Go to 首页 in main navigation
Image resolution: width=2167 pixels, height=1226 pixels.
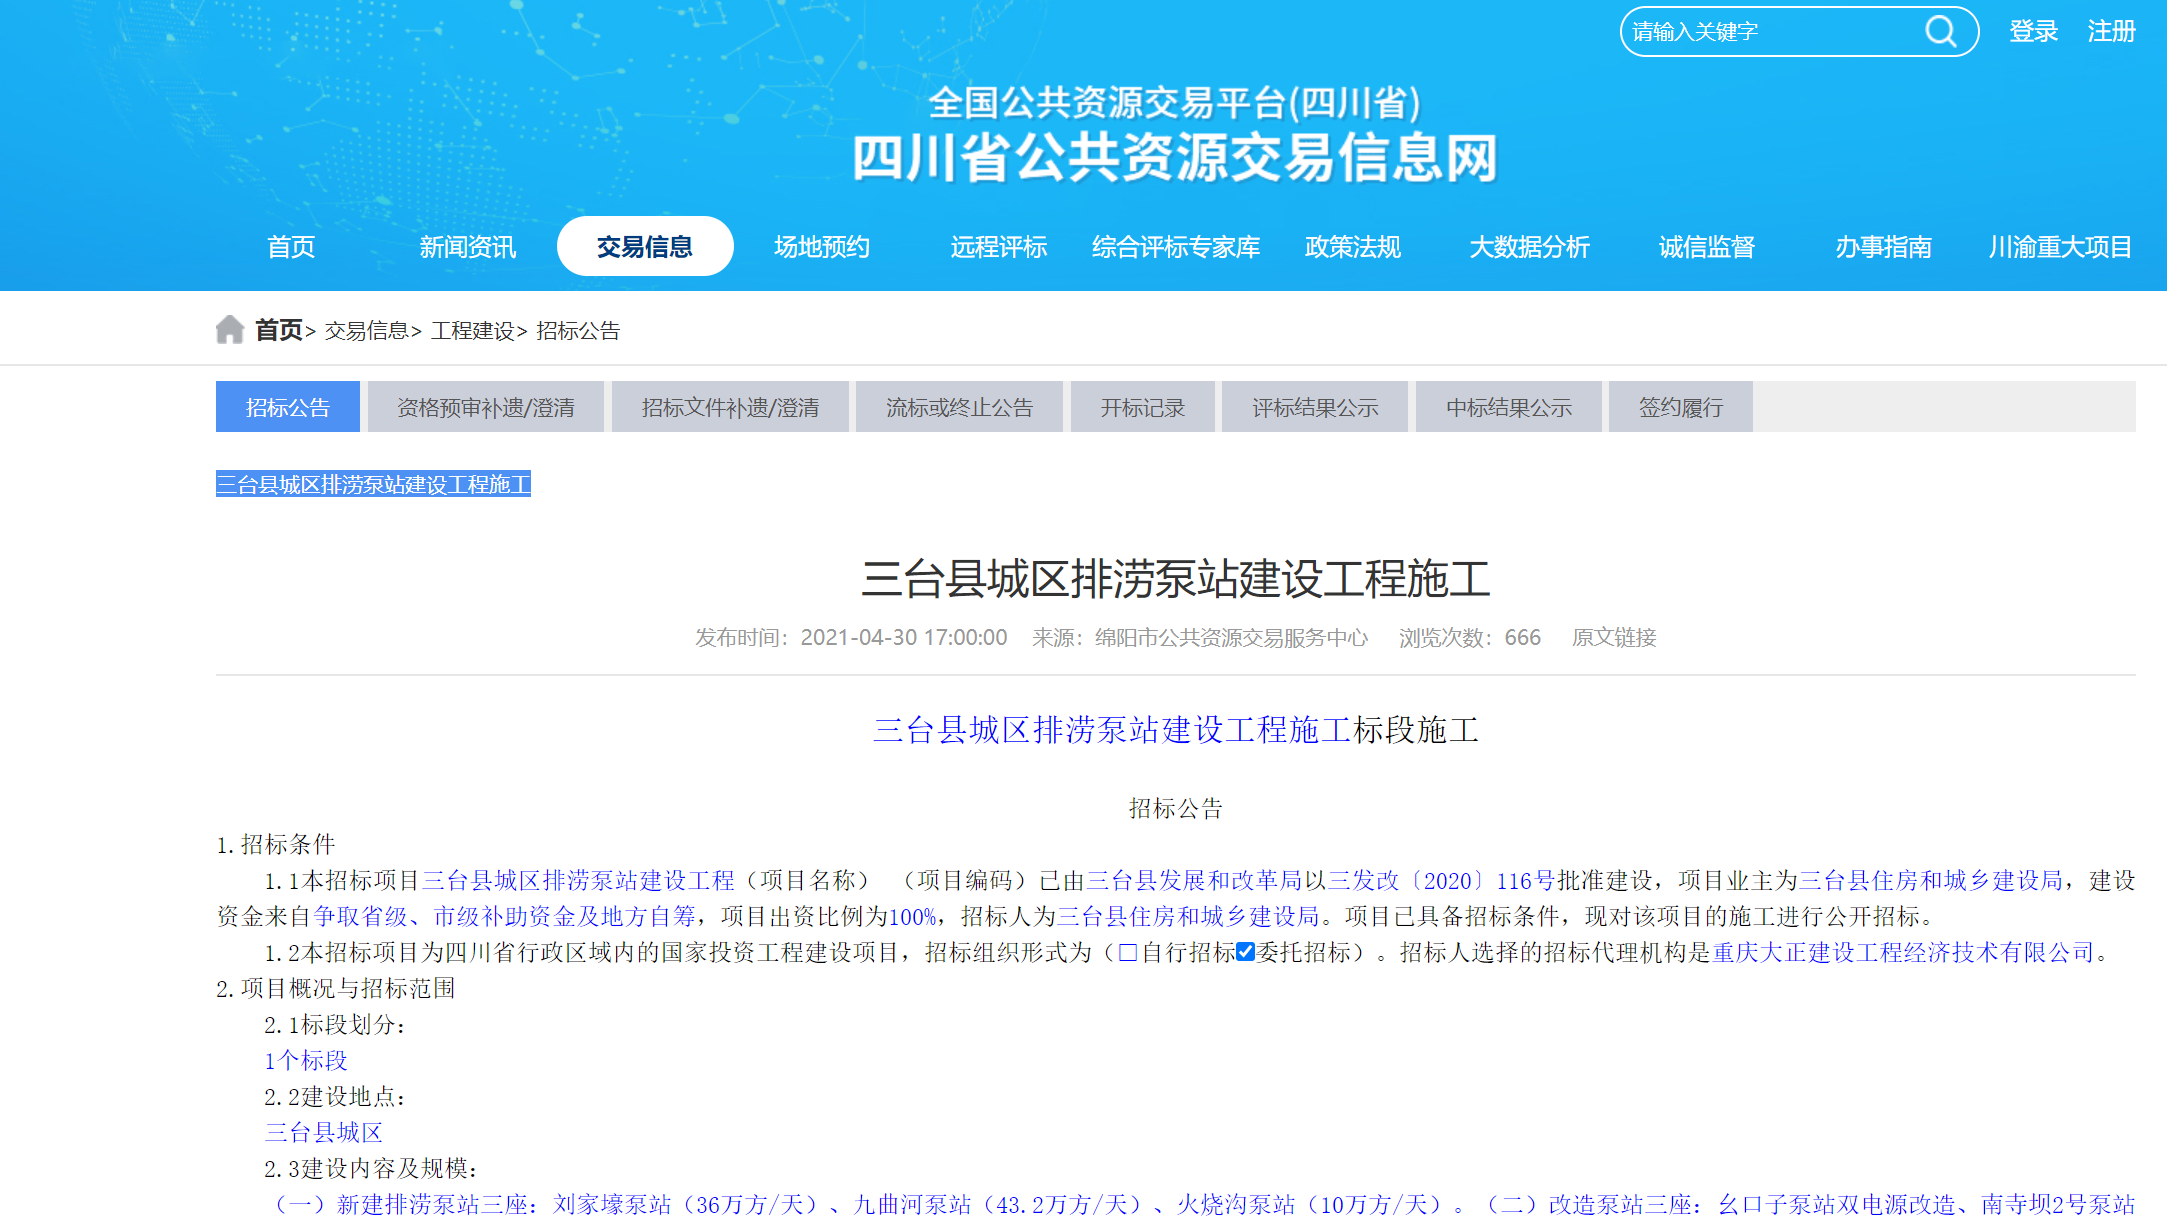[x=291, y=246]
